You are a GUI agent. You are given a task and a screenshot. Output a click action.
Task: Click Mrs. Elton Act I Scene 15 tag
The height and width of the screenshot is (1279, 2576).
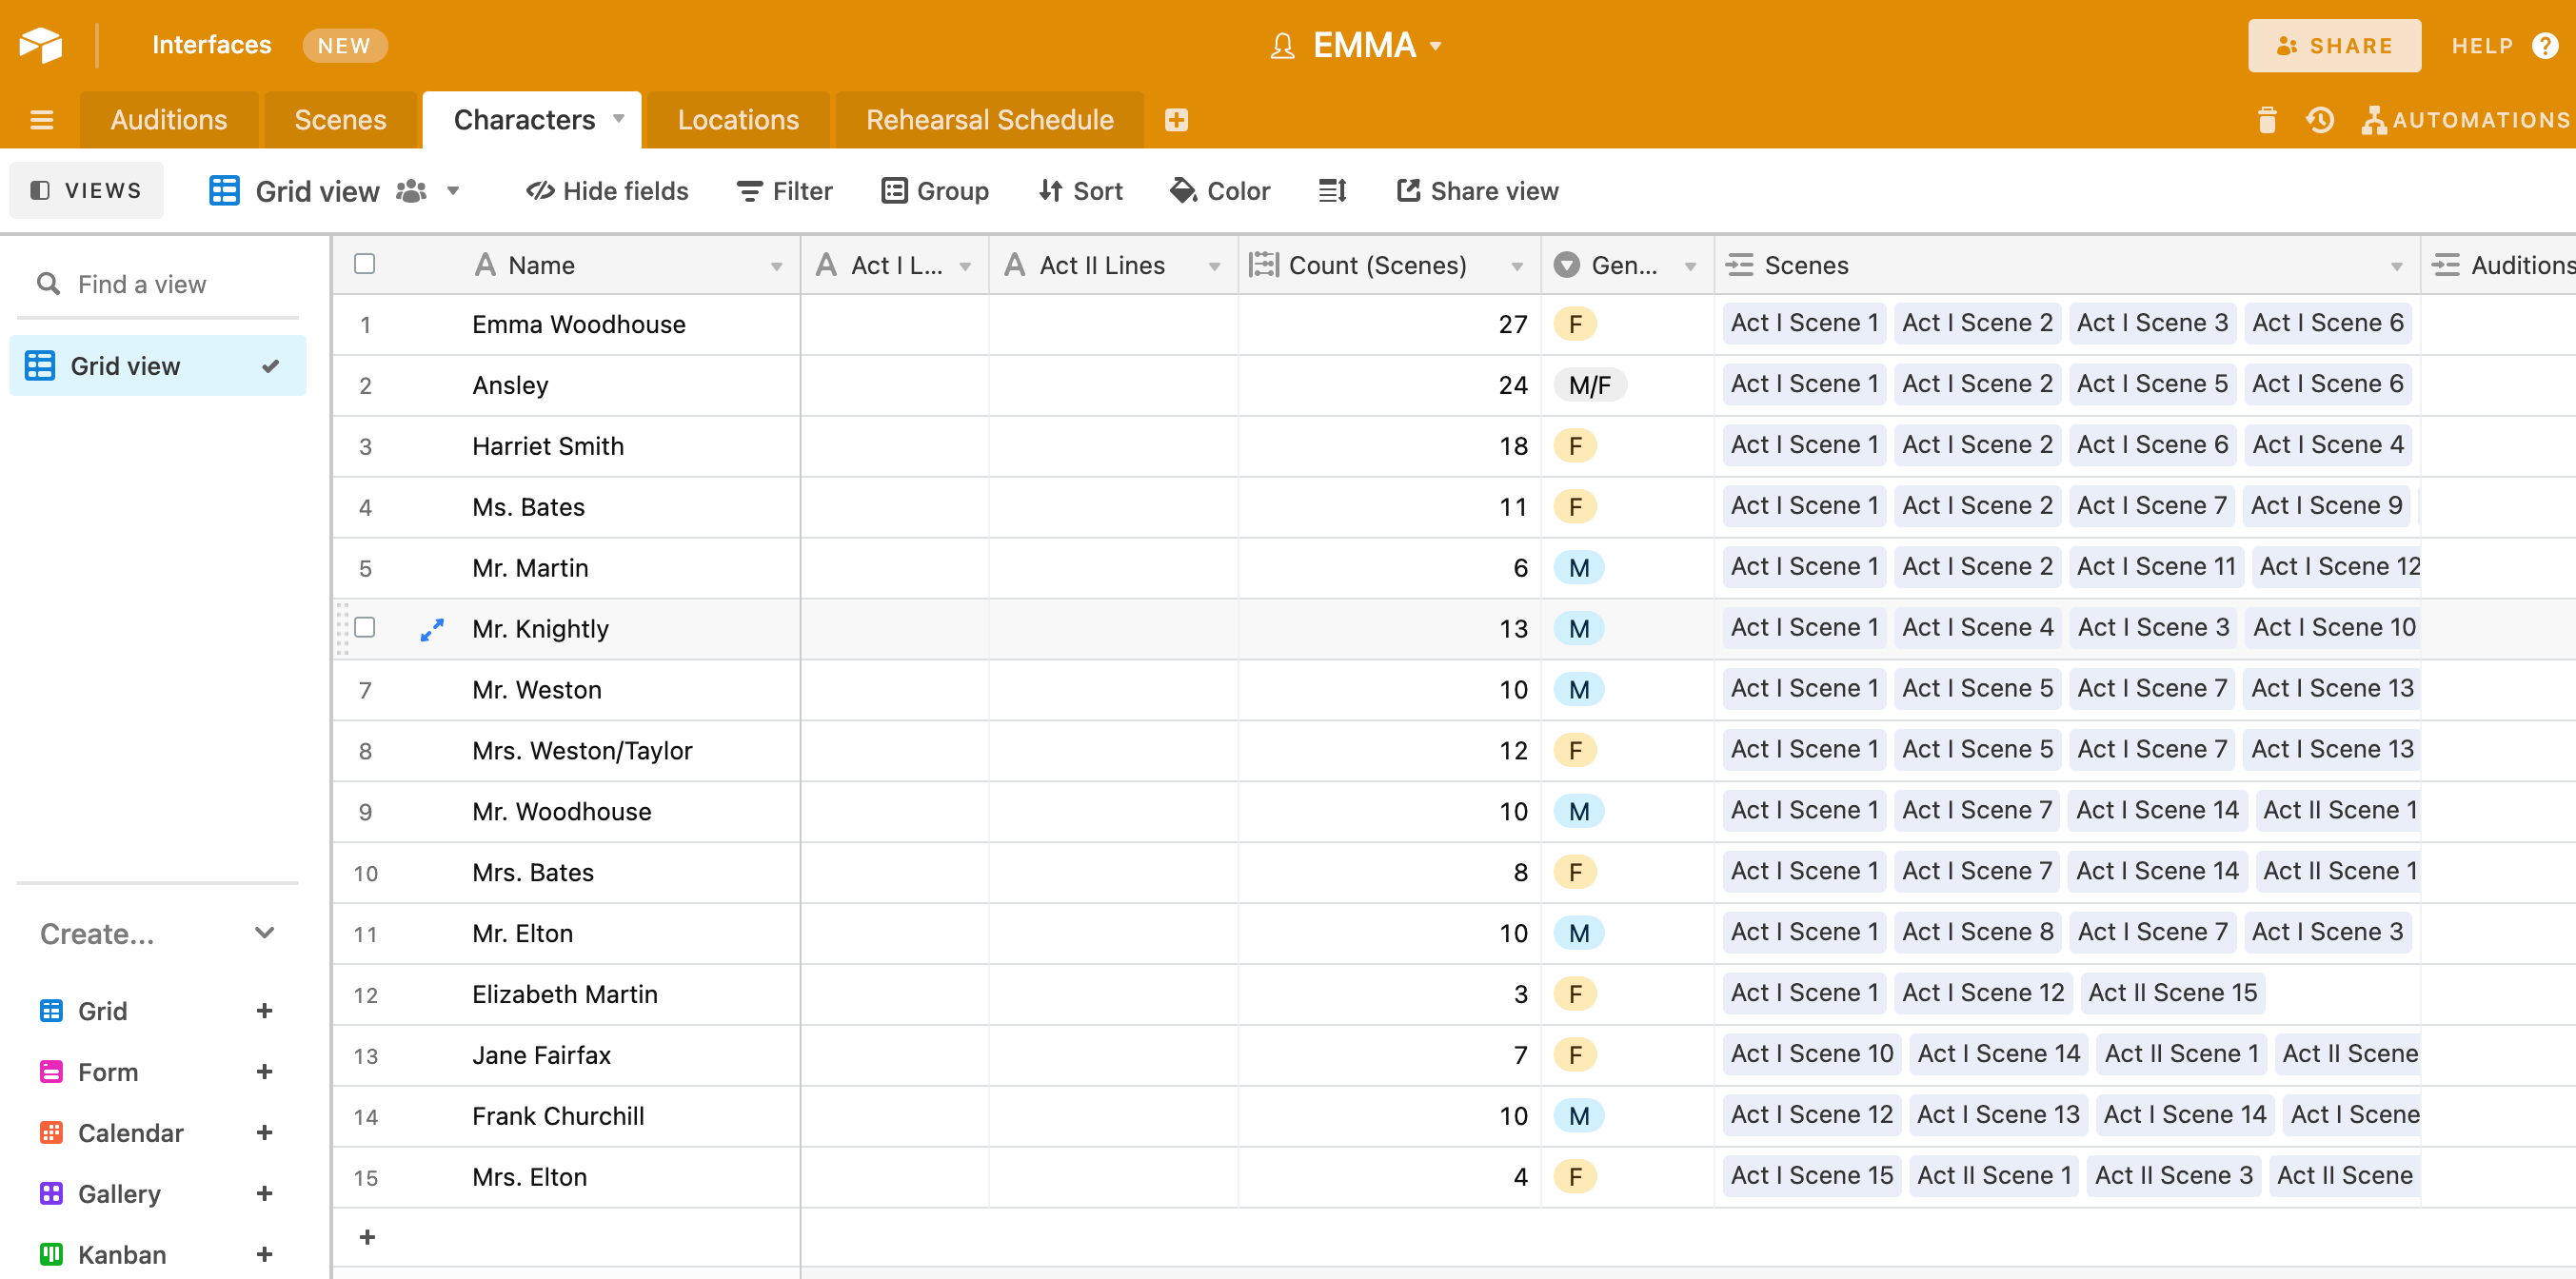tap(1811, 1176)
